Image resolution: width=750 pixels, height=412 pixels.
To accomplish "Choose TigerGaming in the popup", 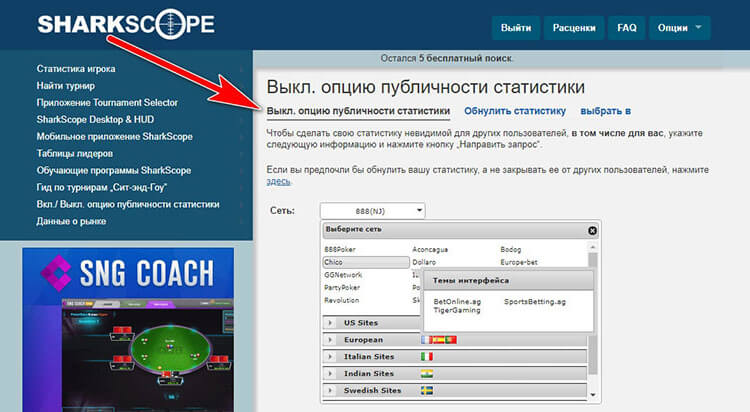I will pos(457,310).
